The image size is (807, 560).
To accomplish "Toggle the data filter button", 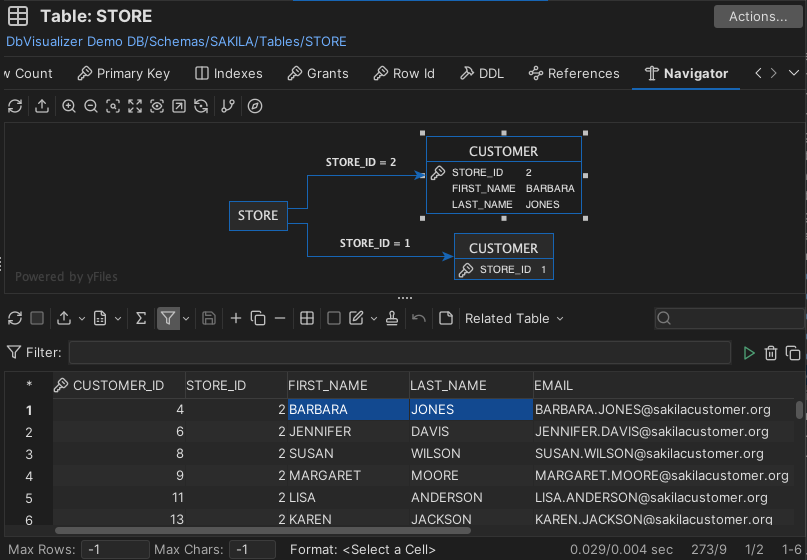I will (168, 318).
